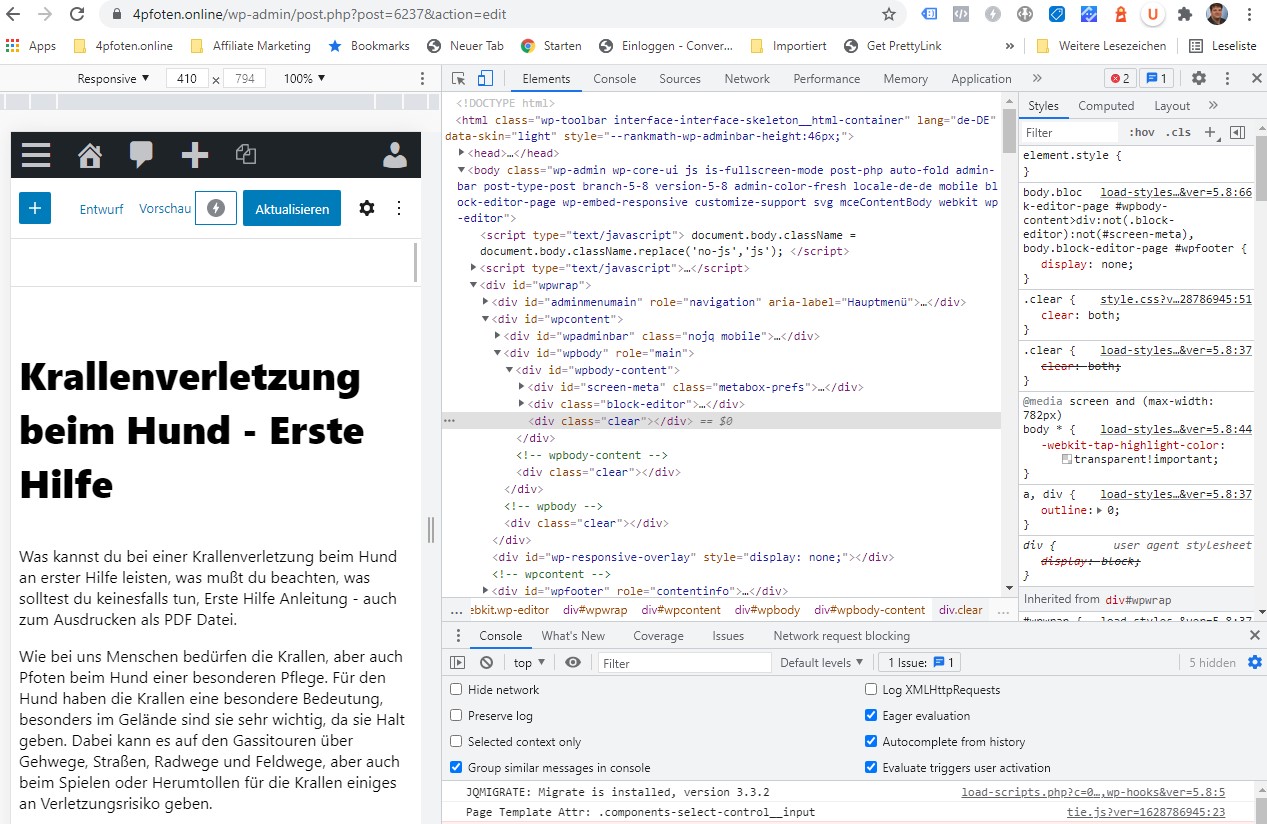The width and height of the screenshot is (1267, 824).
Task: Open the Computed styles tab
Action: tap(1106, 106)
